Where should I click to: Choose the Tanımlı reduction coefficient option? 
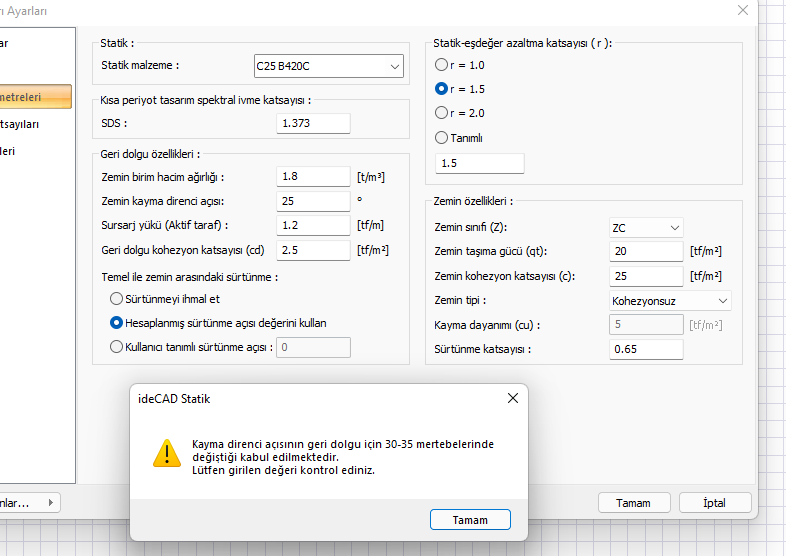(x=442, y=138)
